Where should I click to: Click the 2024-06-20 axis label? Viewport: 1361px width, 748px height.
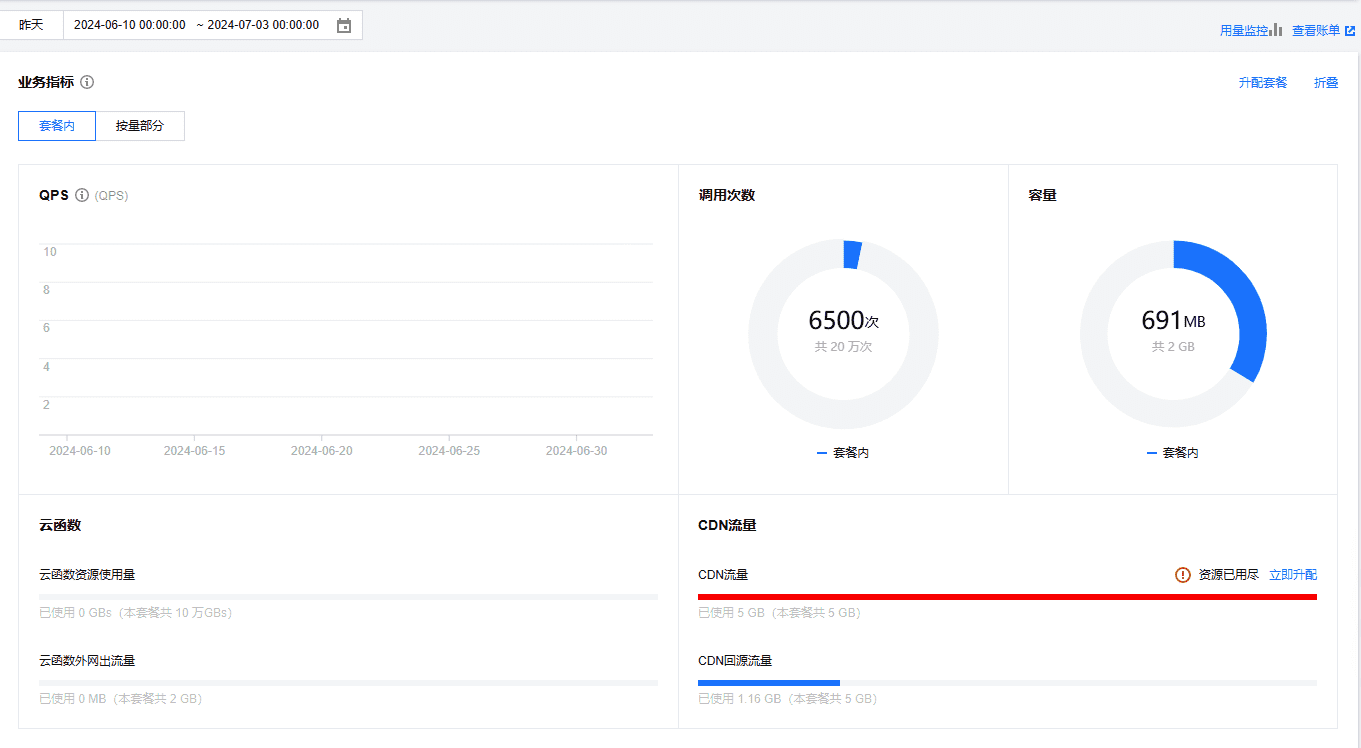(321, 451)
